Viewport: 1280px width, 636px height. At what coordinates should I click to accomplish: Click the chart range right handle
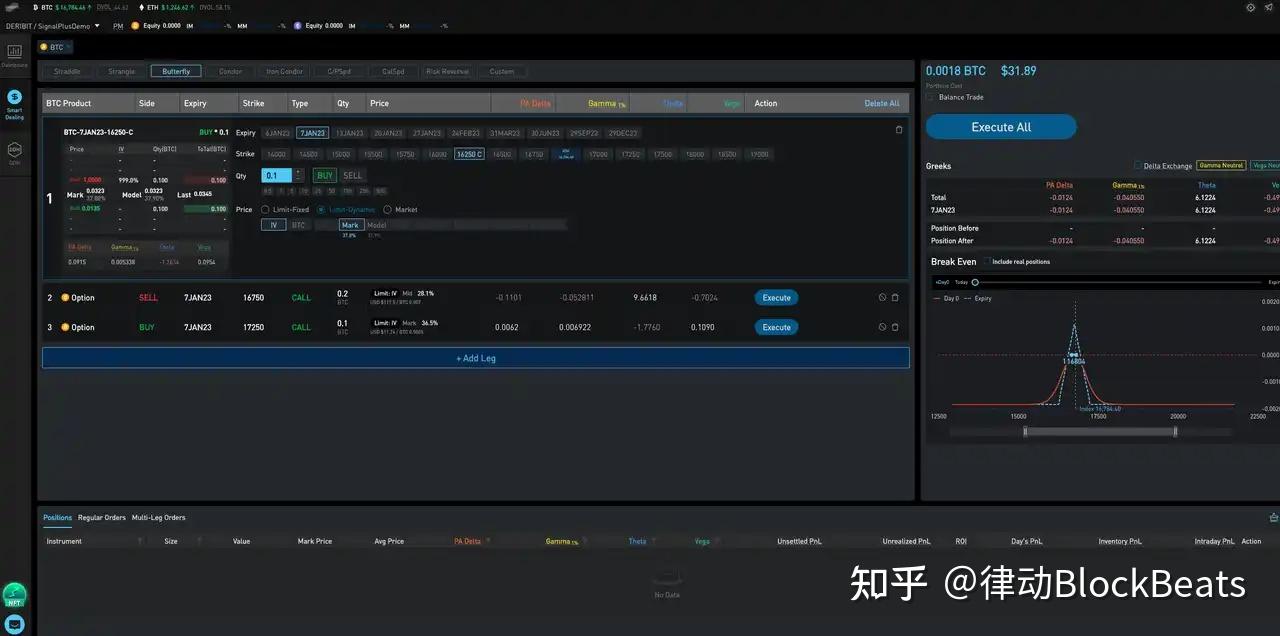pyautogui.click(x=1175, y=432)
